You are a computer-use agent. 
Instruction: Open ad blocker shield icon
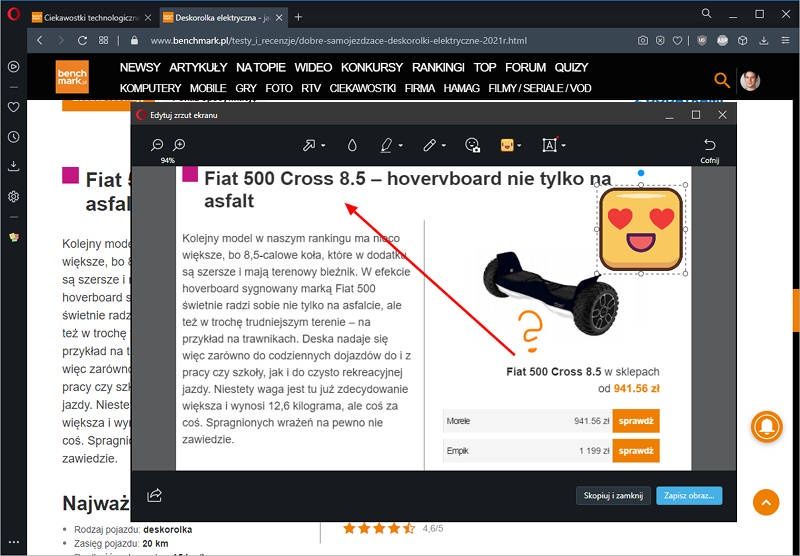pyautogui.click(x=702, y=40)
